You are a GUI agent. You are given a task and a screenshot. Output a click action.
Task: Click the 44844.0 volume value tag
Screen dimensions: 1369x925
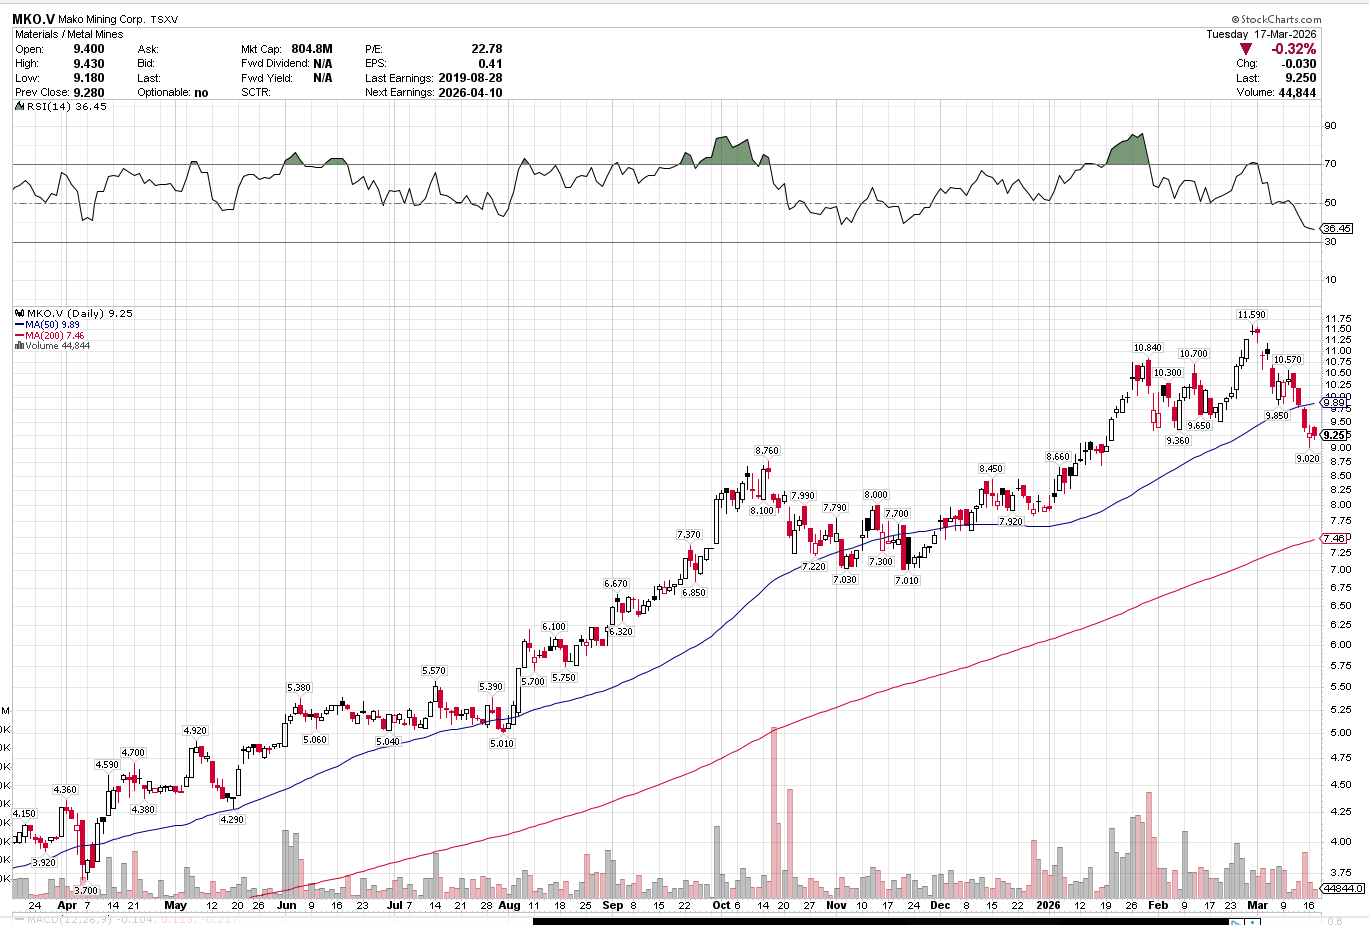pyautogui.click(x=1342, y=888)
